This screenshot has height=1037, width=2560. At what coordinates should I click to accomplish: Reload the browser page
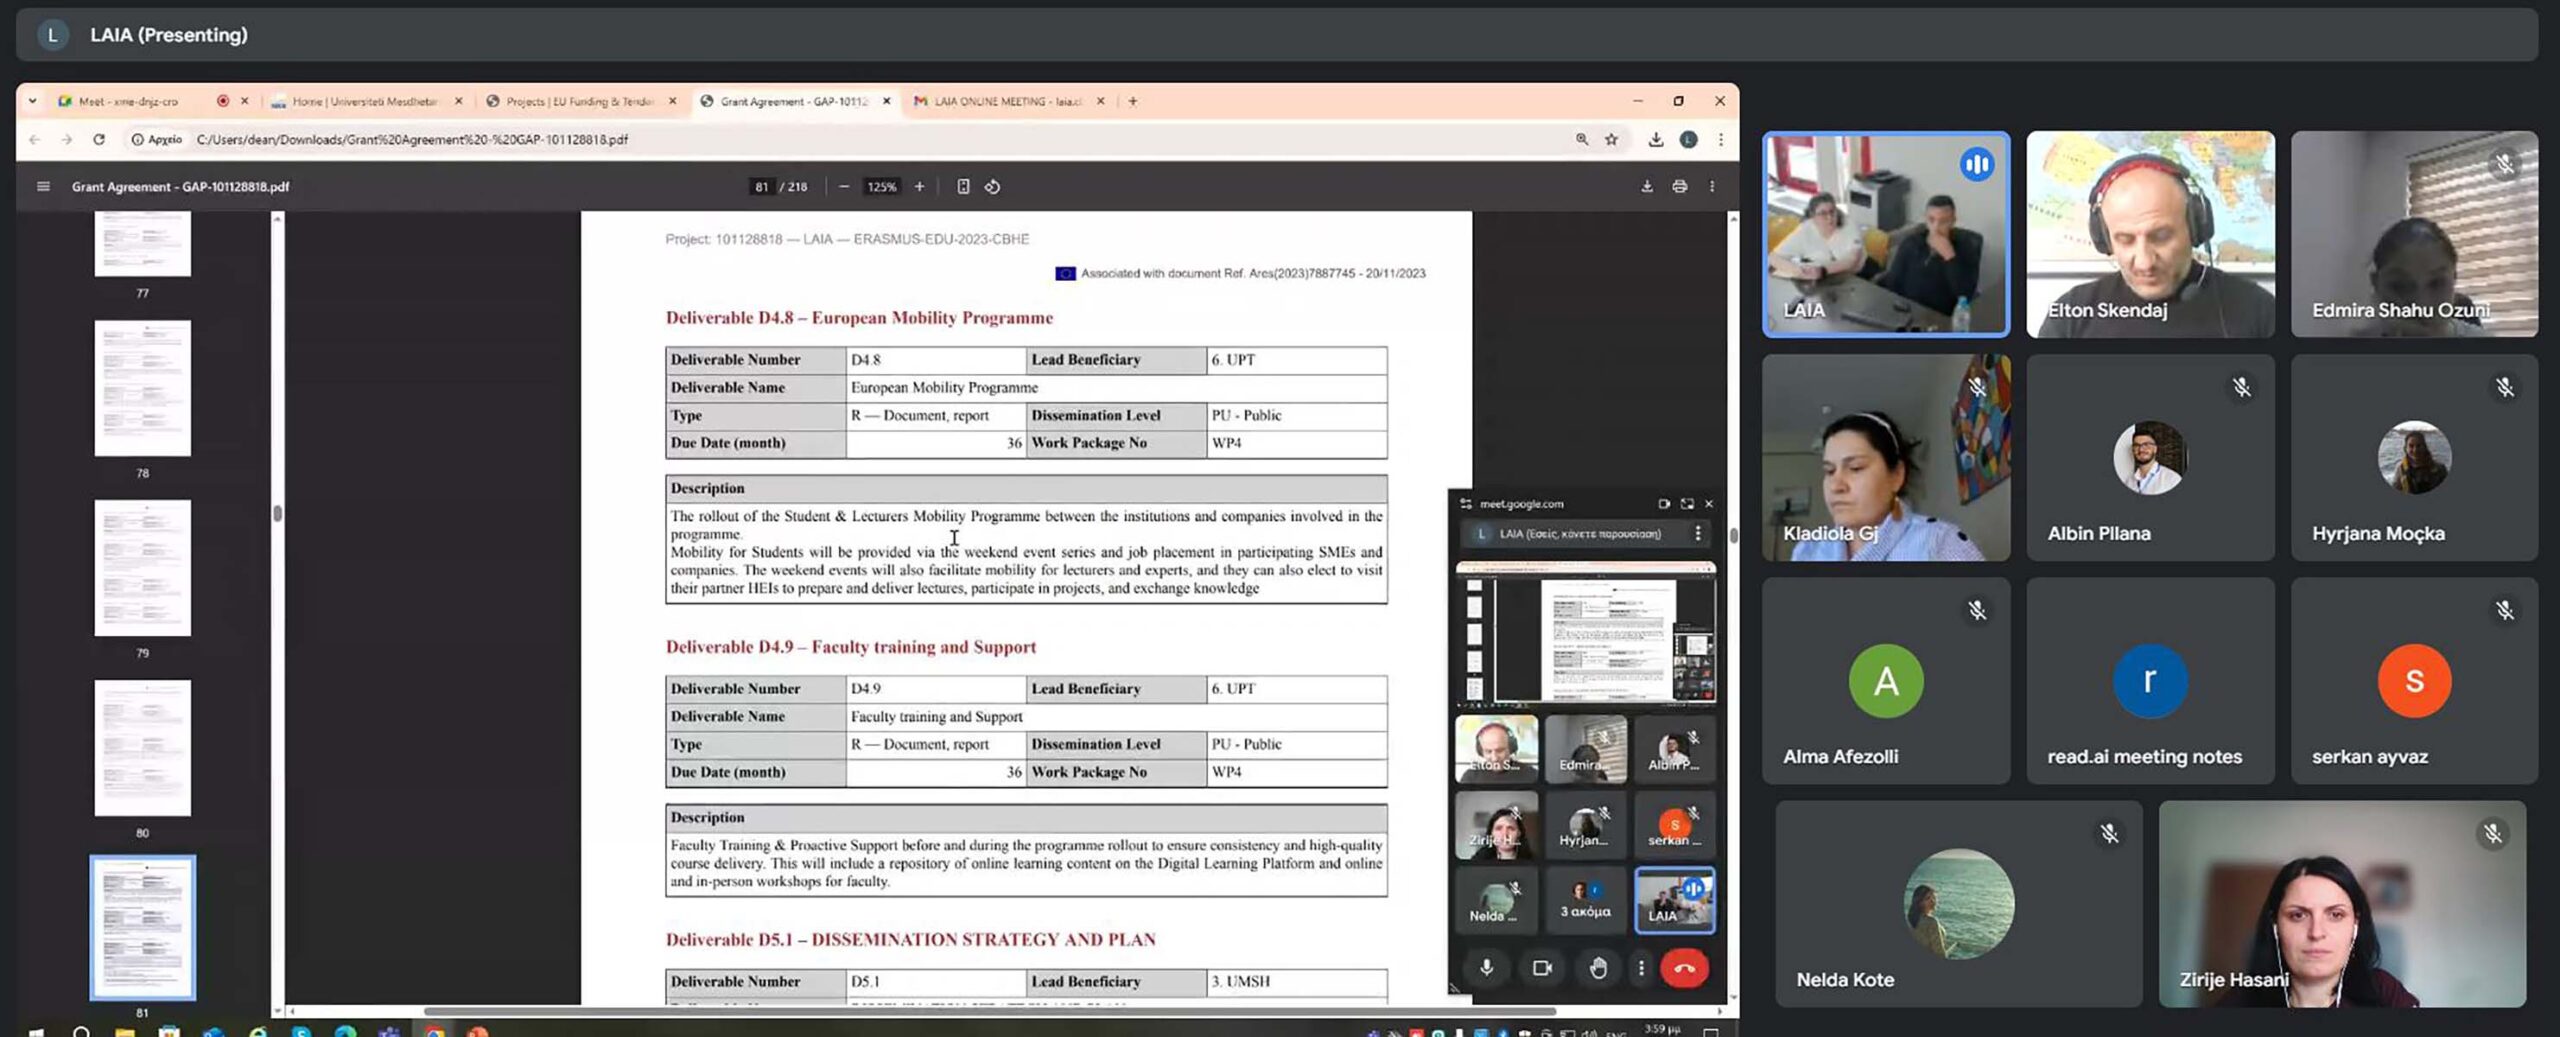(x=99, y=139)
